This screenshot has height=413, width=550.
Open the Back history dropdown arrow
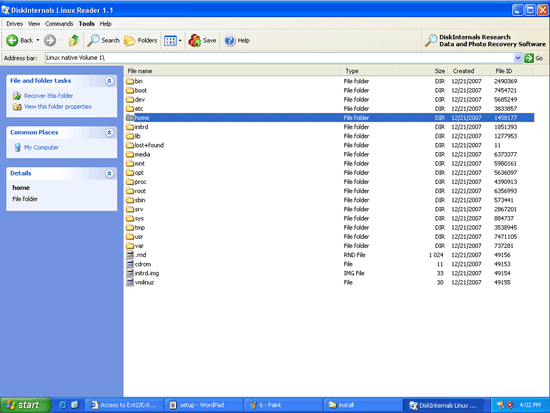click(x=38, y=40)
